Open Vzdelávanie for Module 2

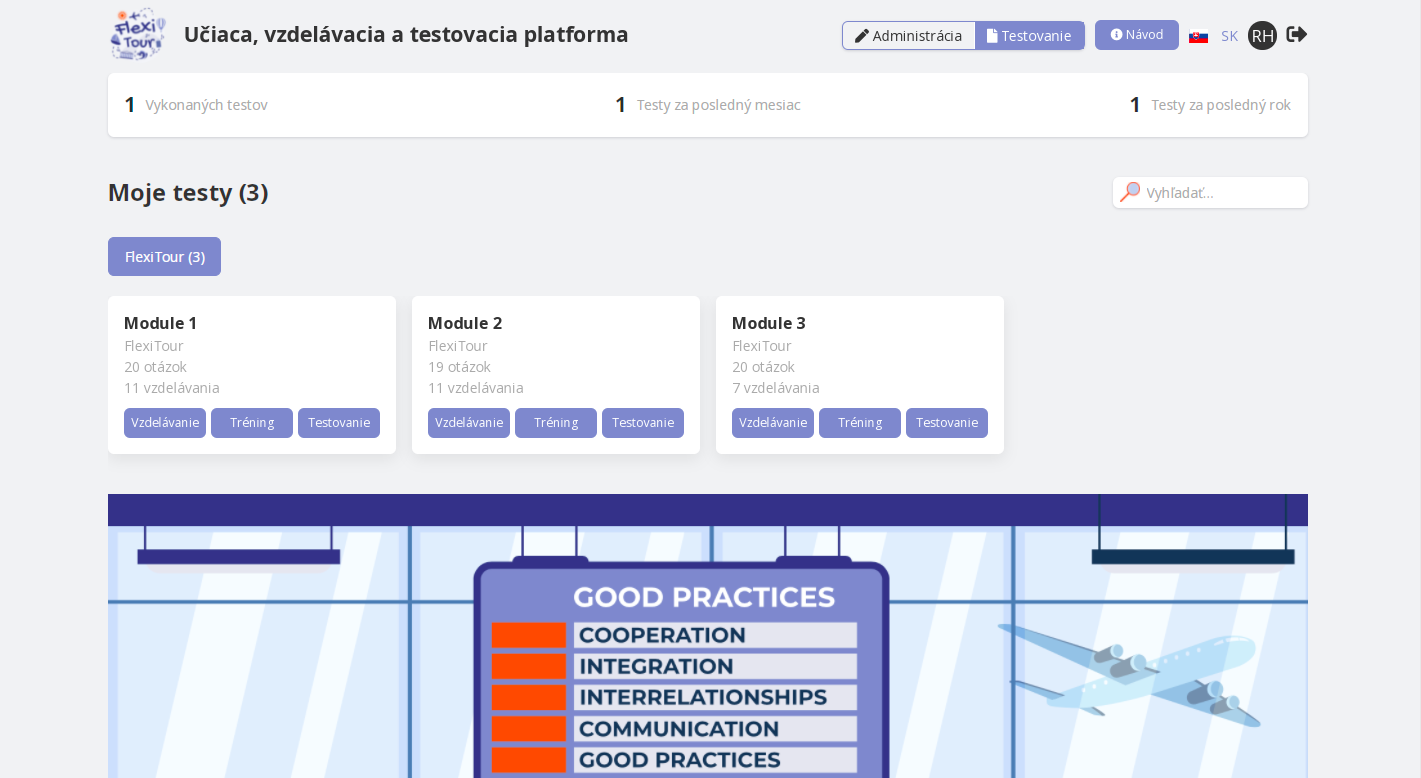tap(469, 423)
